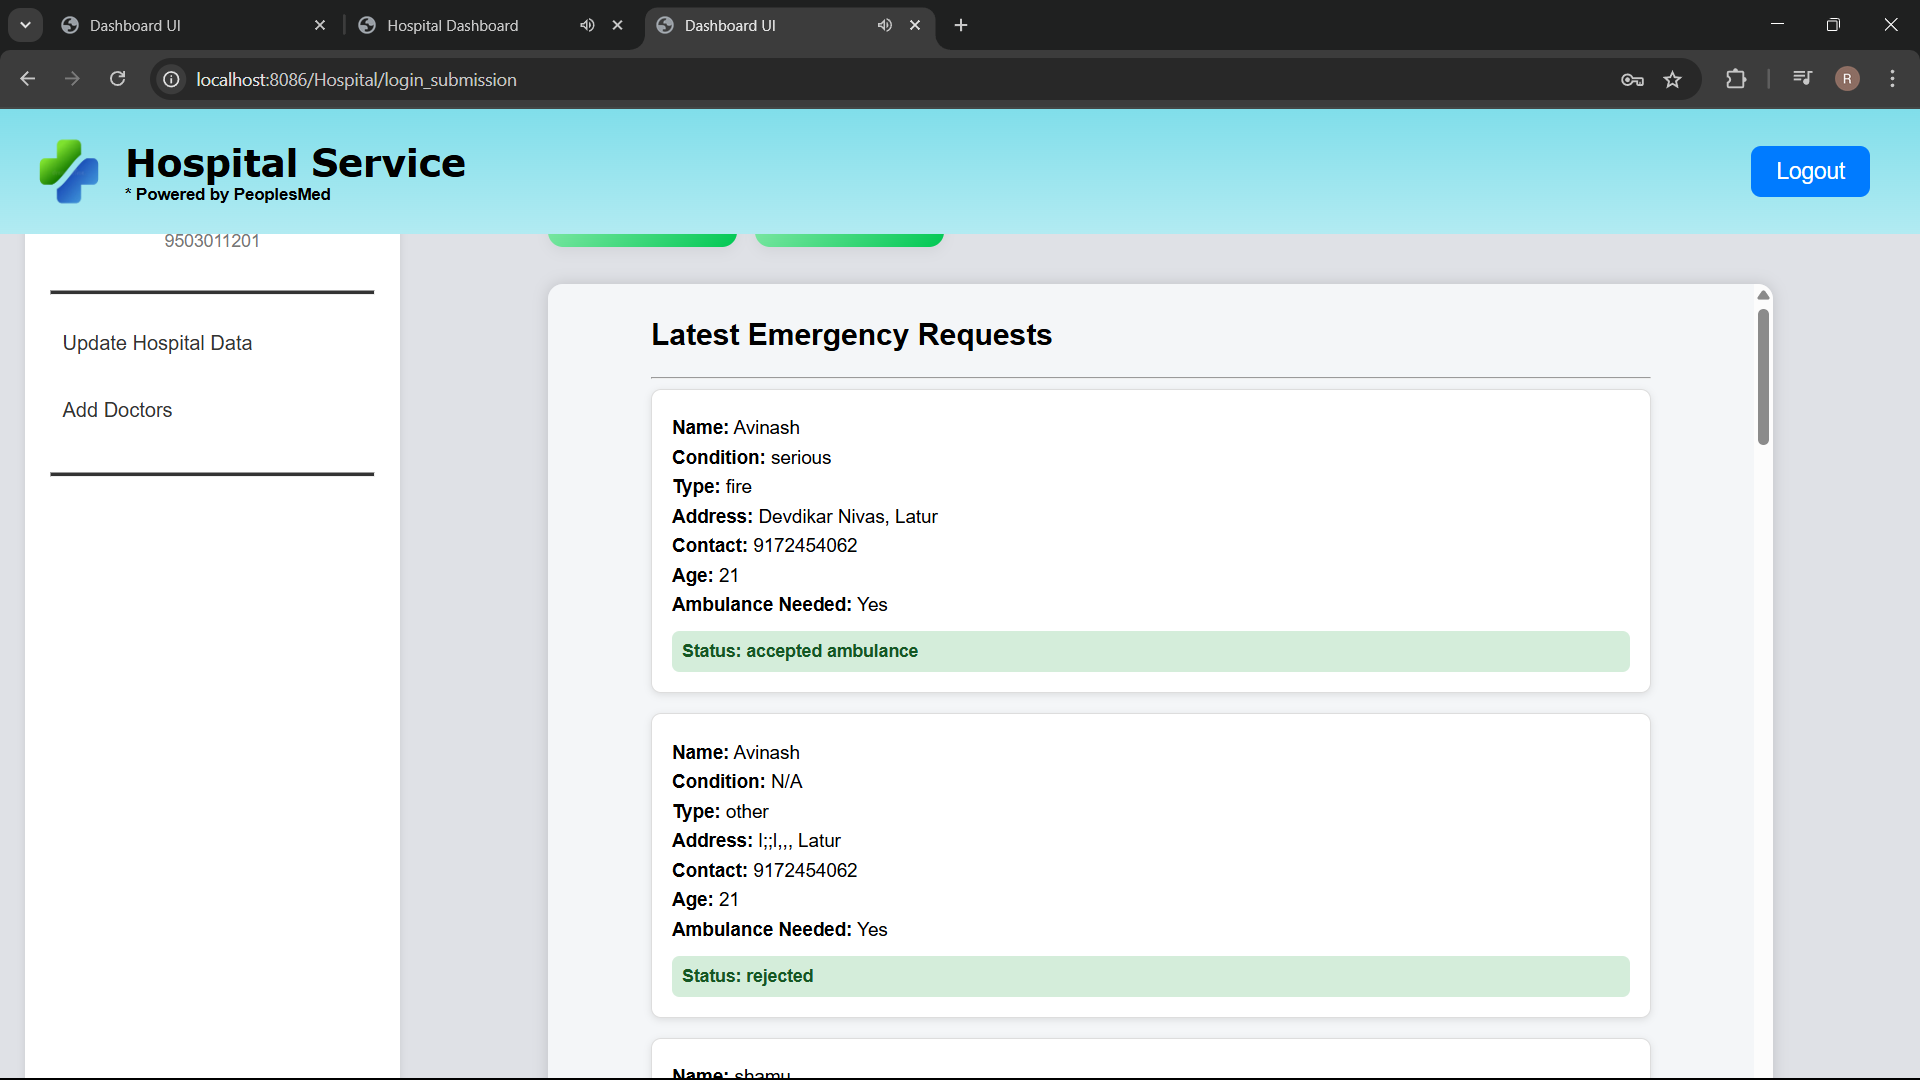
Task: Go back with browser back arrow
Action: 28,79
